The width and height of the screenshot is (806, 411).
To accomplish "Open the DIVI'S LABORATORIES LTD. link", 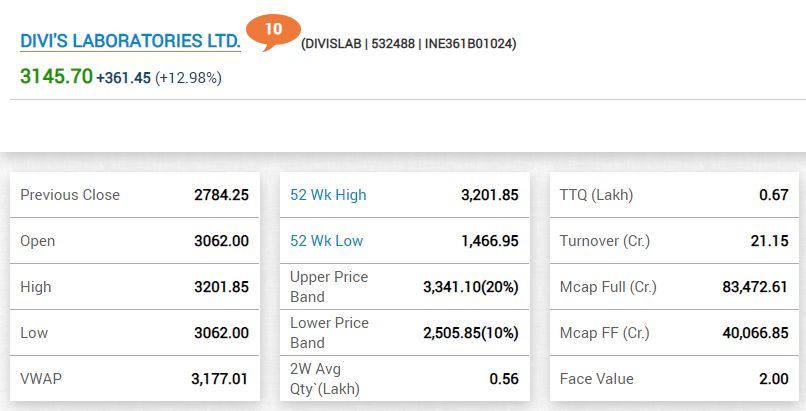I will 130,42.
